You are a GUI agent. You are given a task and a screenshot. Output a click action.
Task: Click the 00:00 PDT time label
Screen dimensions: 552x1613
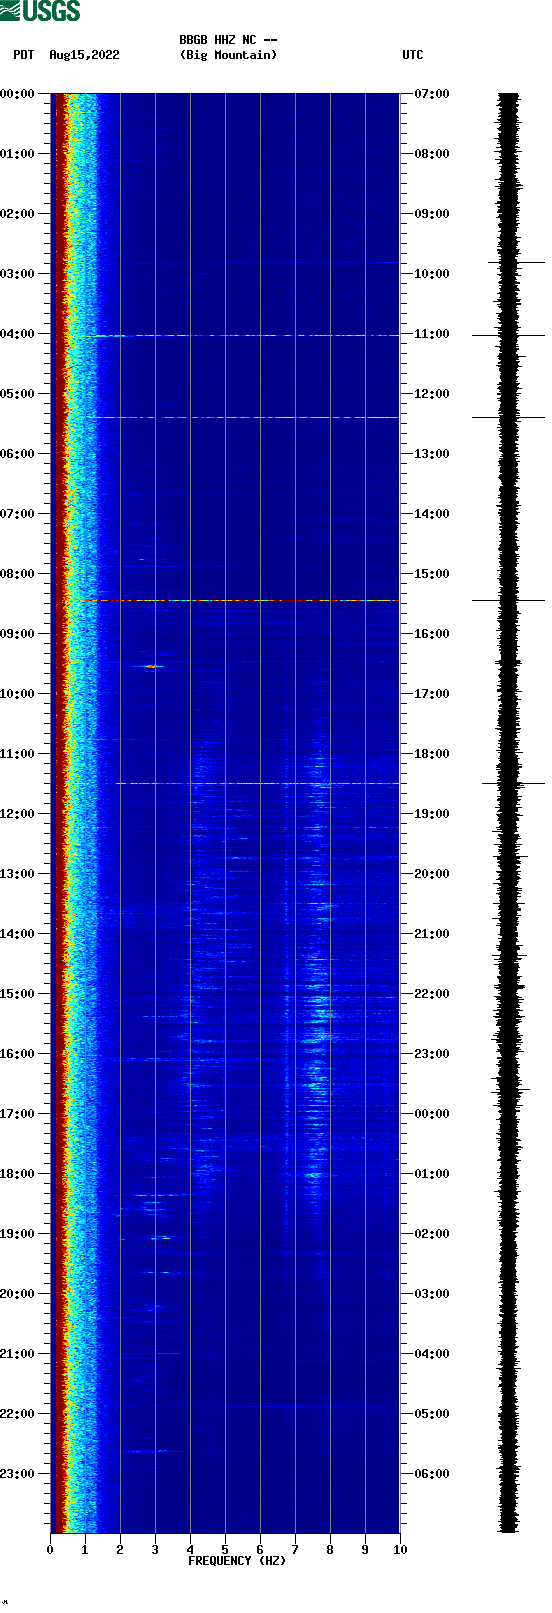(x=17, y=94)
